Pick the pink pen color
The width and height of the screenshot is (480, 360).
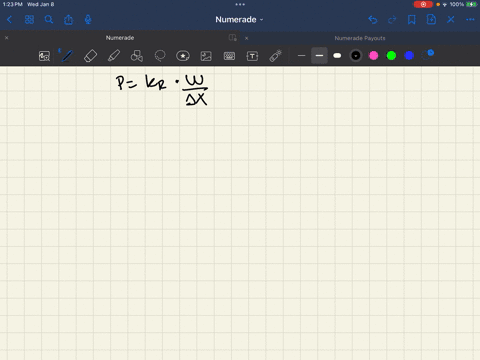click(374, 56)
